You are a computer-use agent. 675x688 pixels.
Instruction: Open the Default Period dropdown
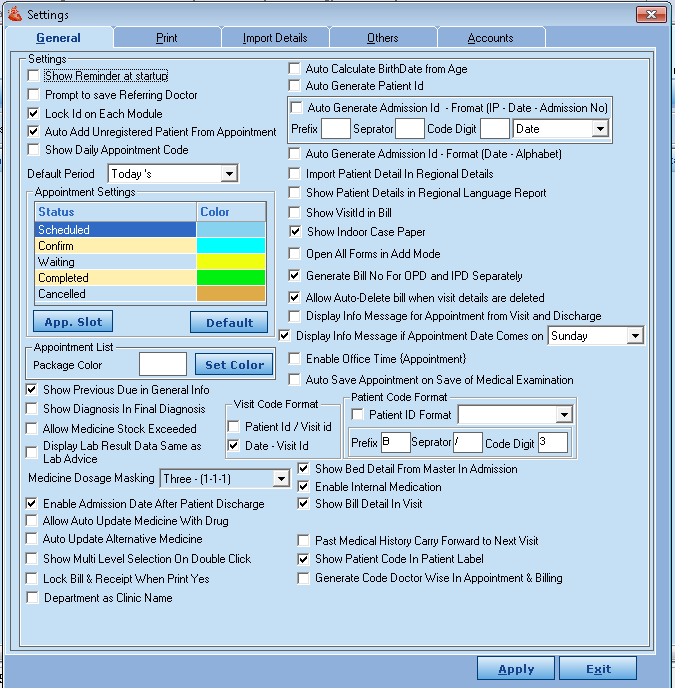tap(229, 174)
